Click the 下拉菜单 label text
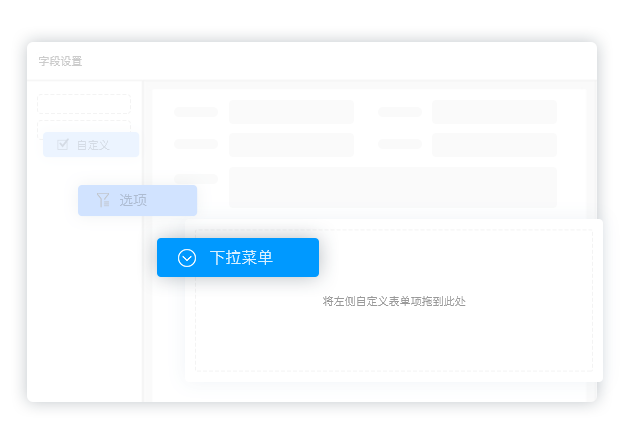The height and width of the screenshot is (444, 630). (x=241, y=258)
